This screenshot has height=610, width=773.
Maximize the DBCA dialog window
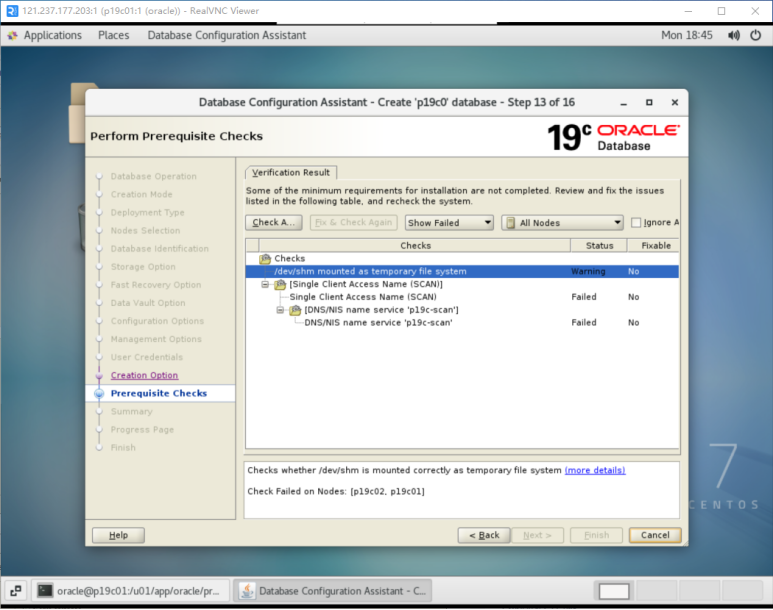point(649,103)
